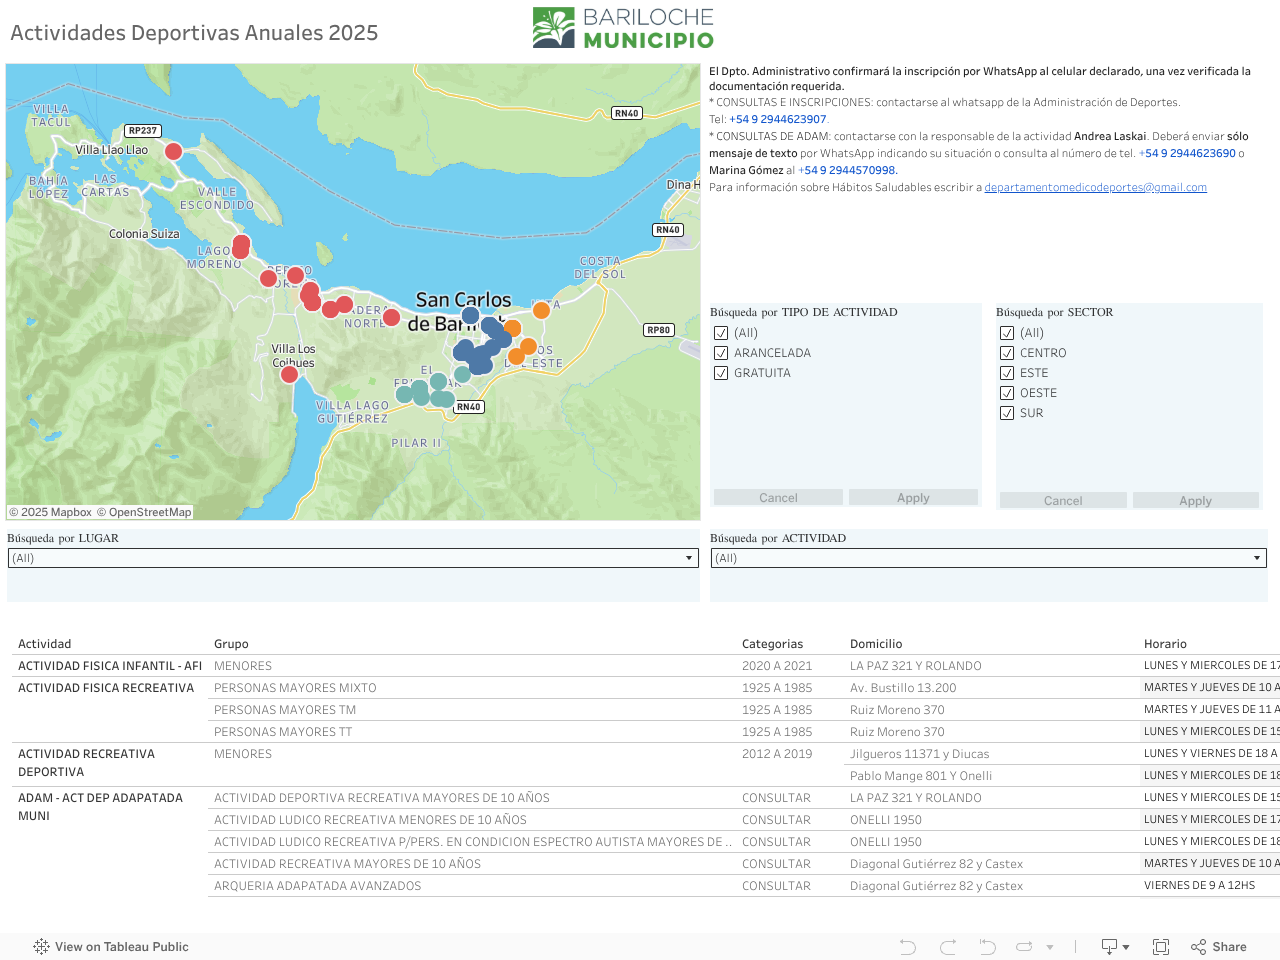1280x960 pixels.
Task: Click the Refresh data icon in toolbar
Action: pos(1025,947)
